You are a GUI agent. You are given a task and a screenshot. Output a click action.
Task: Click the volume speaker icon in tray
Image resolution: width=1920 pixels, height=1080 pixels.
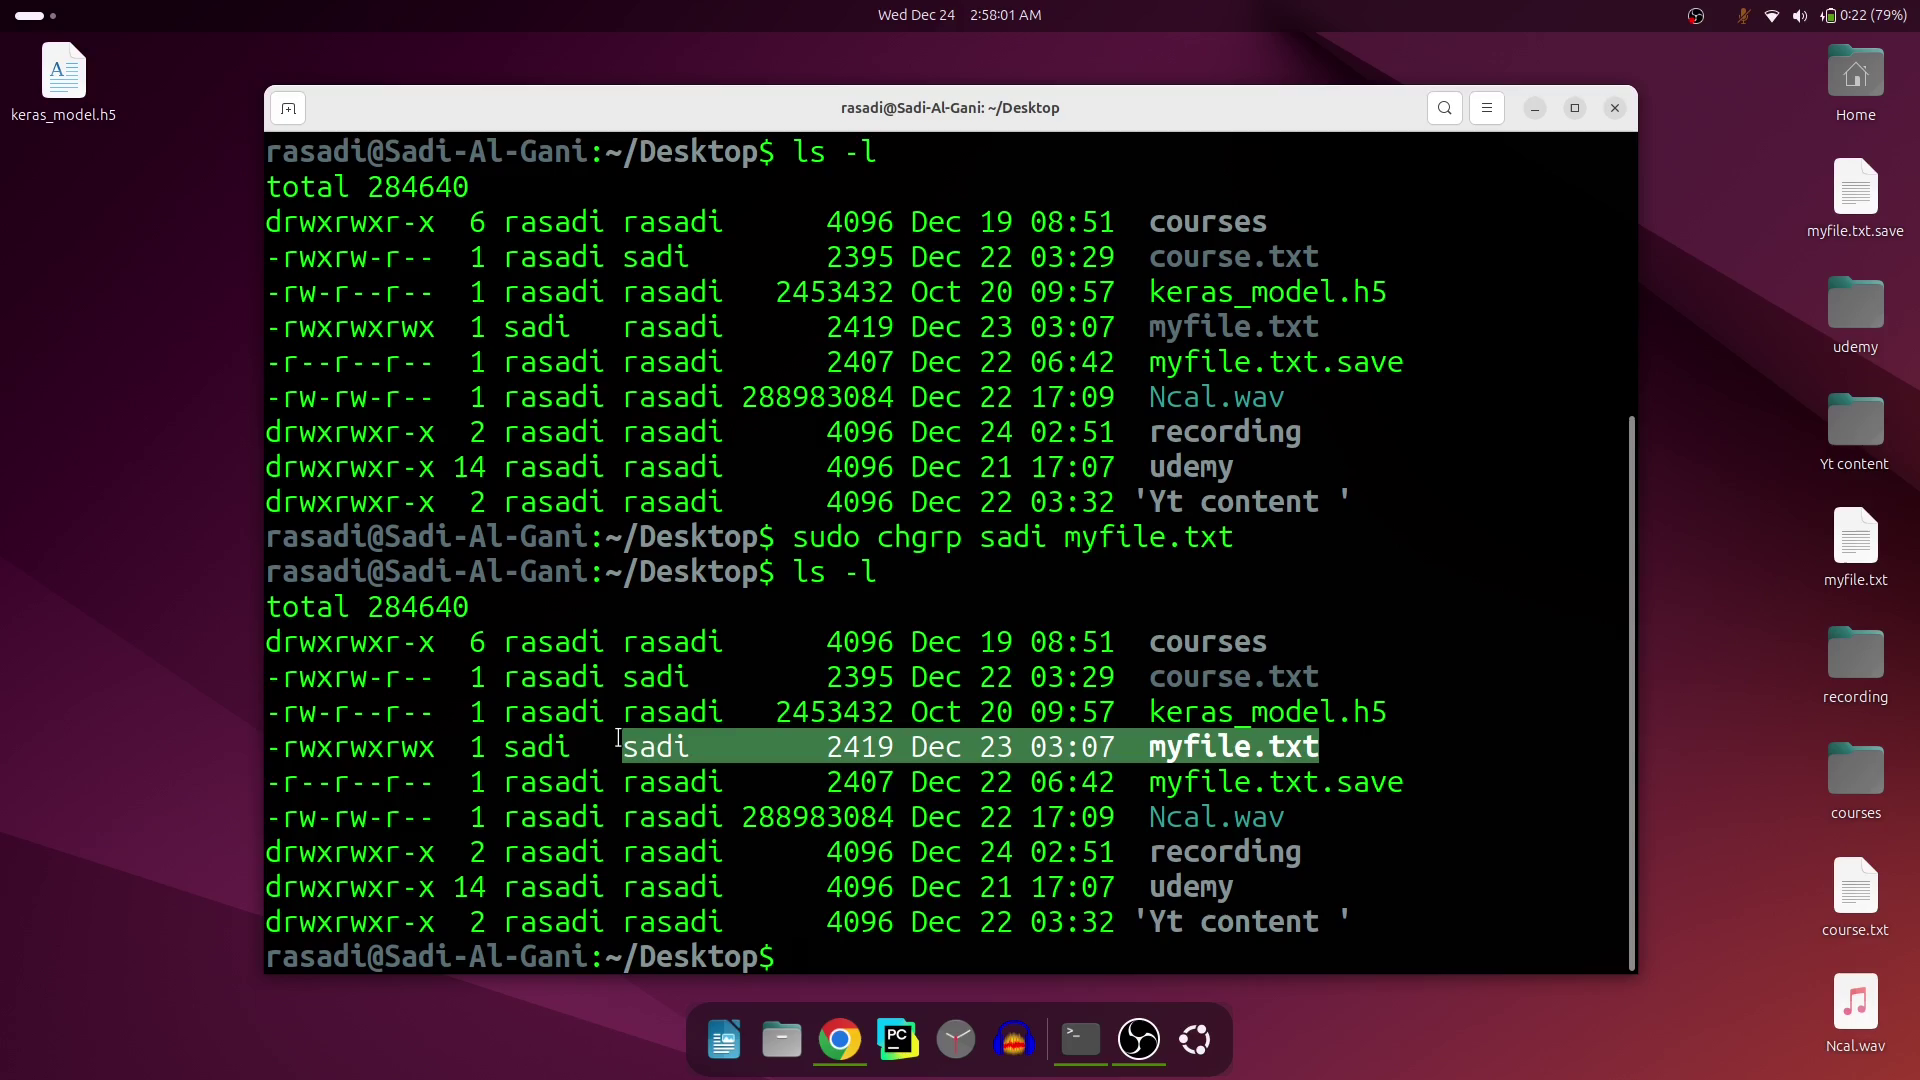[x=1800, y=15]
